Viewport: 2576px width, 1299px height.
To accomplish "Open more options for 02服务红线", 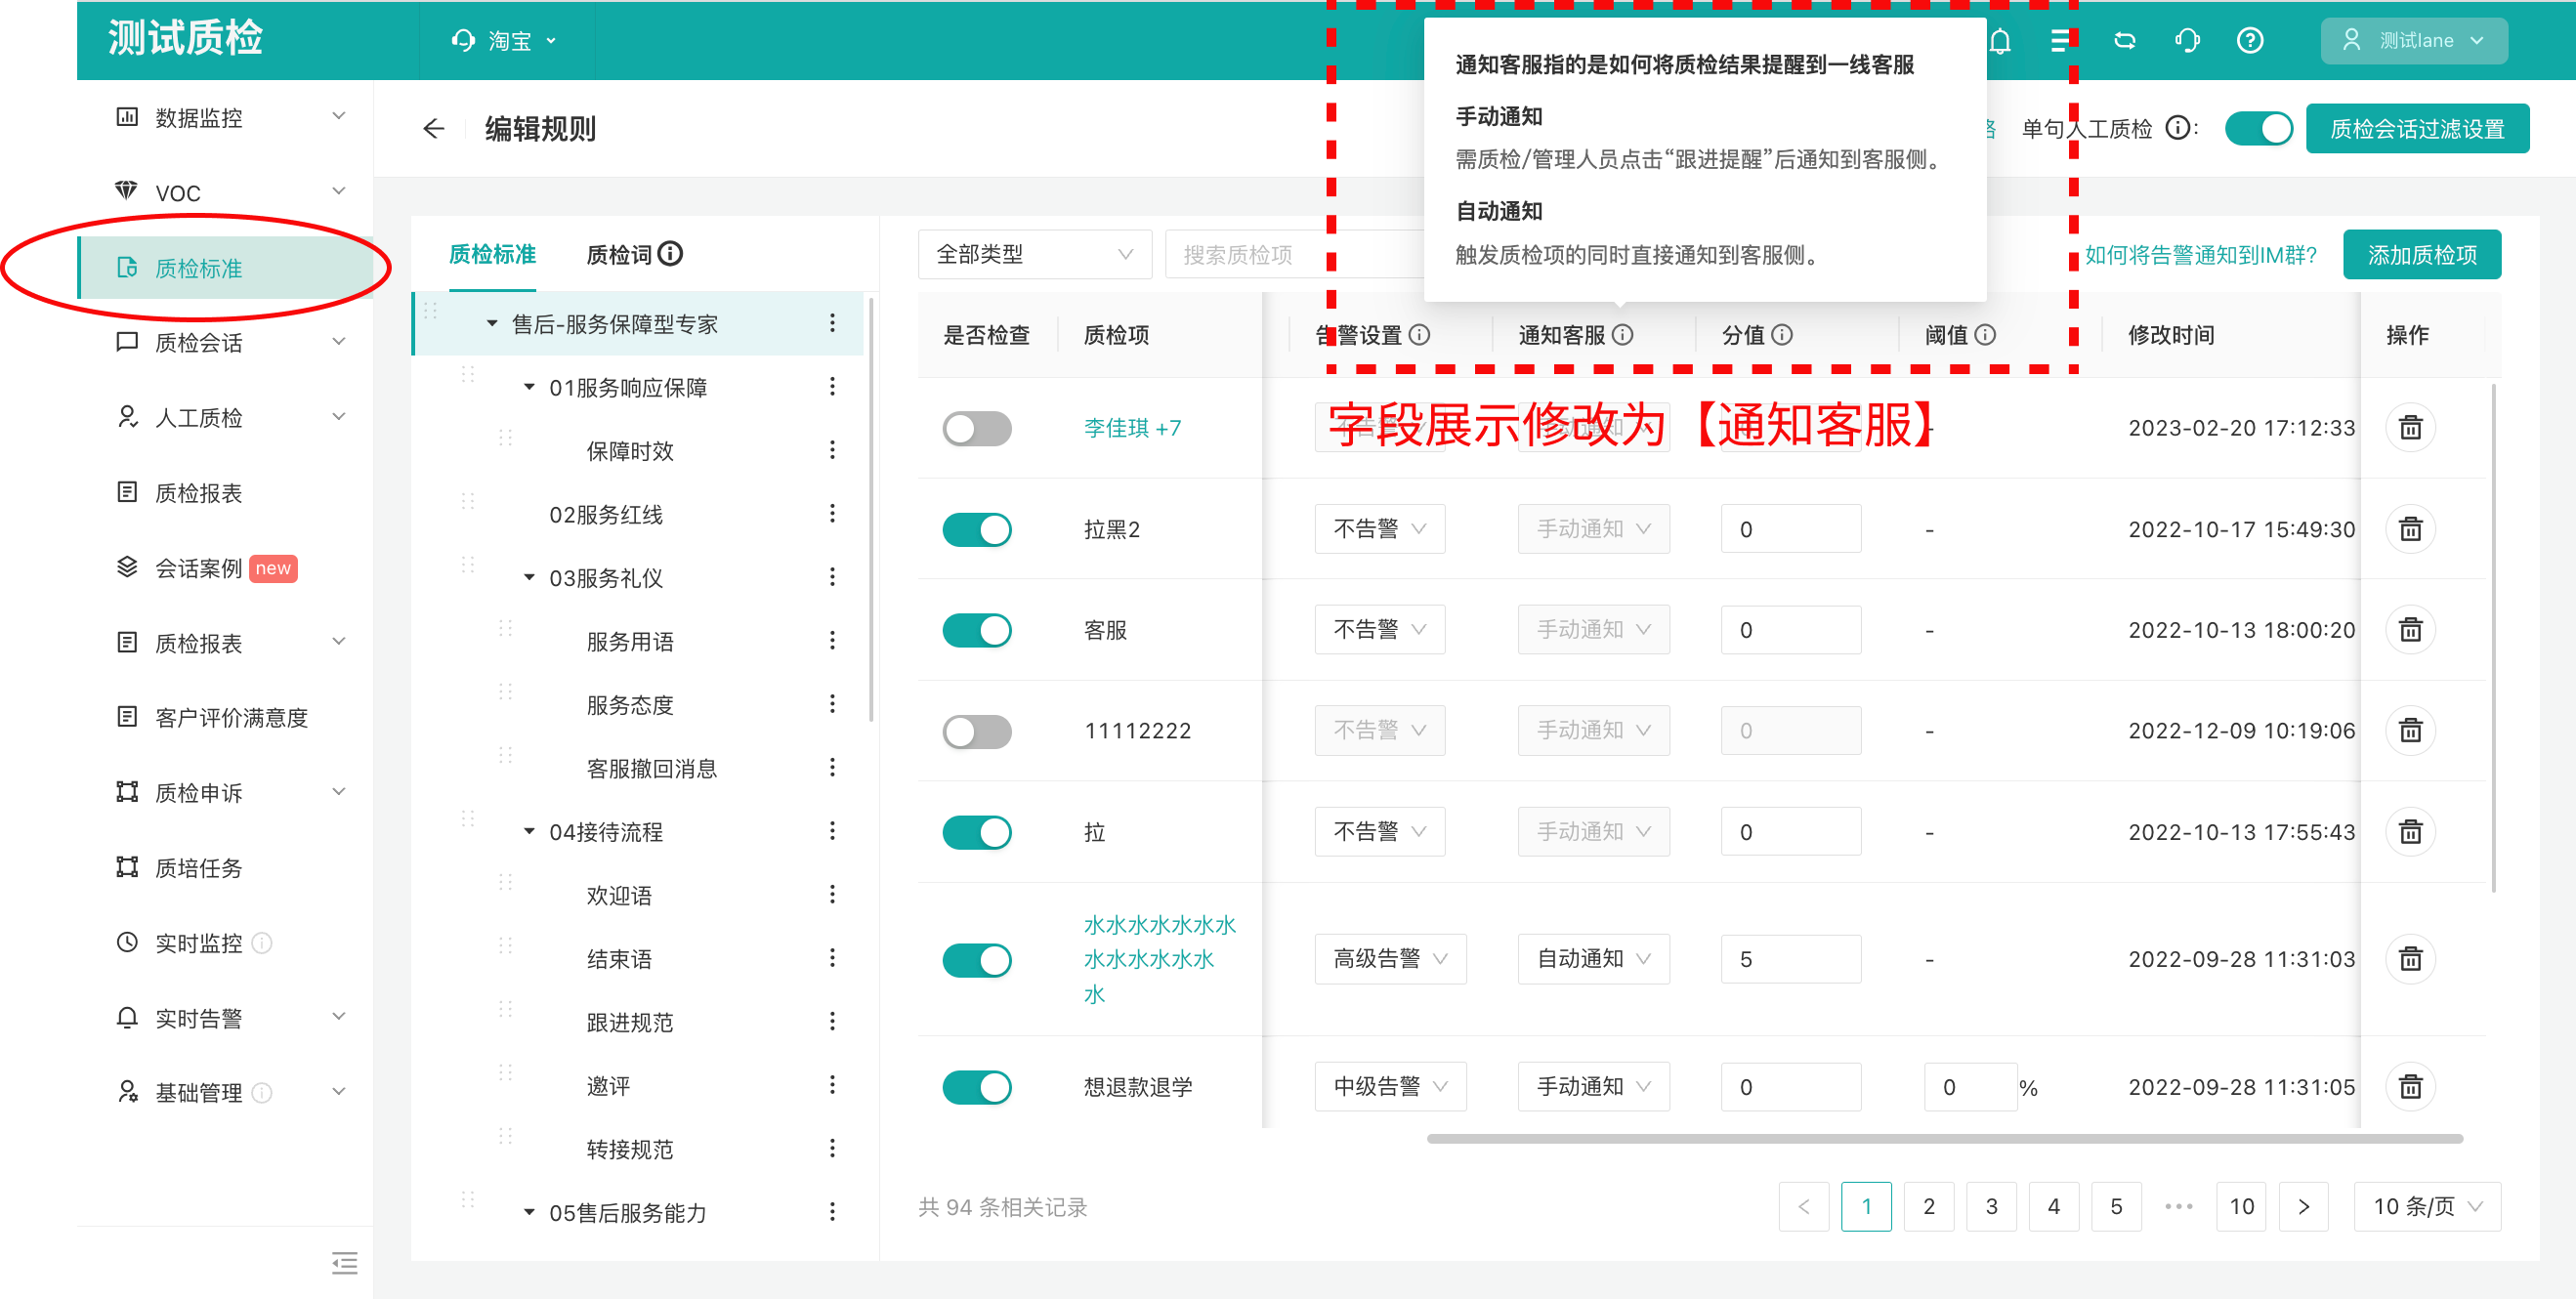I will click(x=832, y=513).
